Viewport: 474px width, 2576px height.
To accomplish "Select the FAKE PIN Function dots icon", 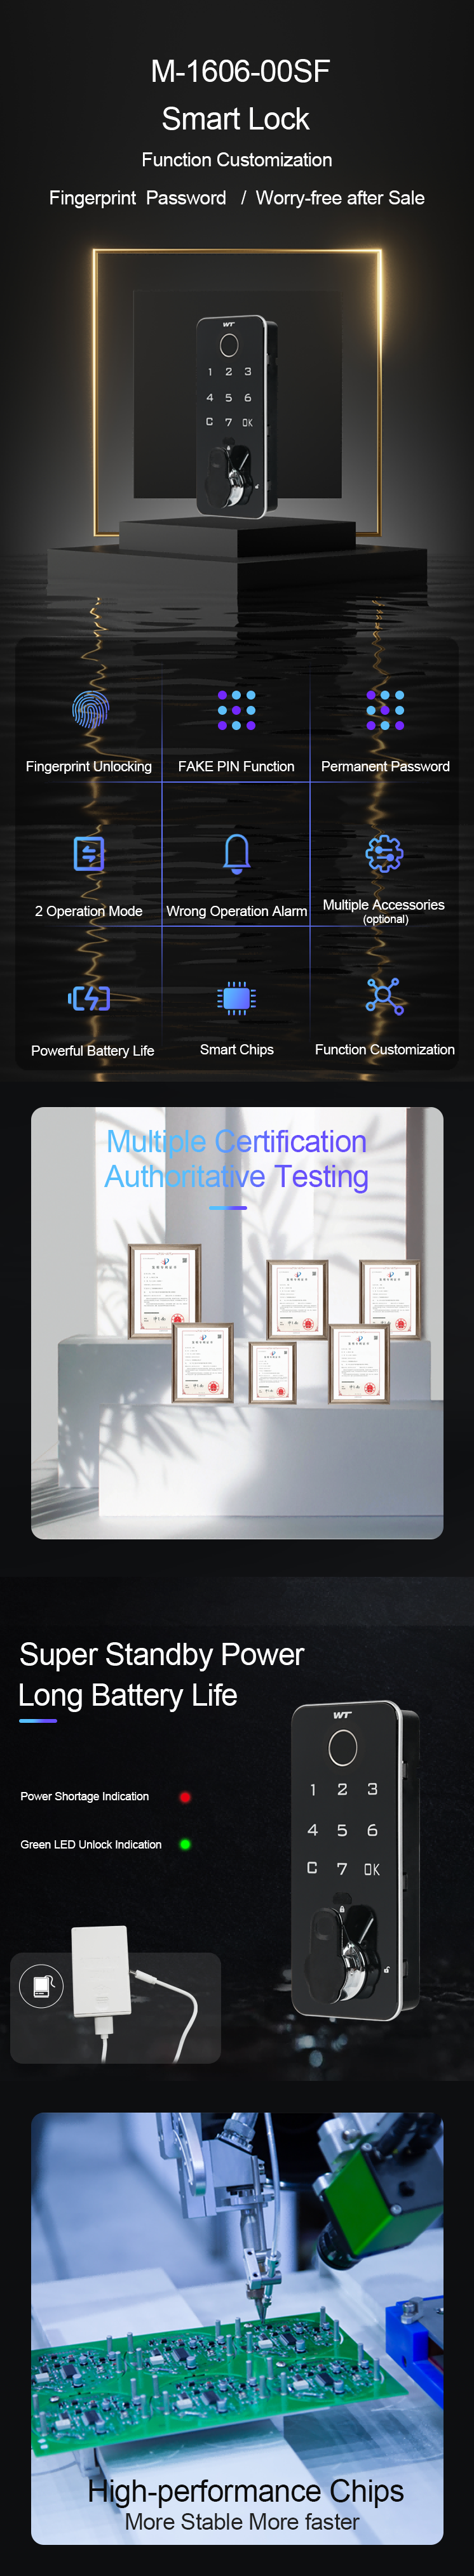I will click(236, 709).
